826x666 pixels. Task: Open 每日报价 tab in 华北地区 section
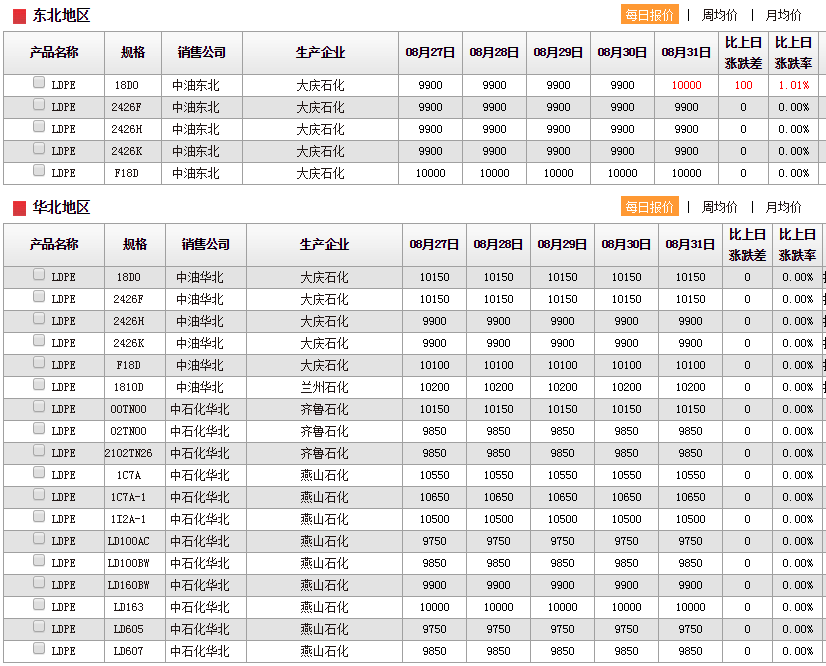pyautogui.click(x=650, y=207)
